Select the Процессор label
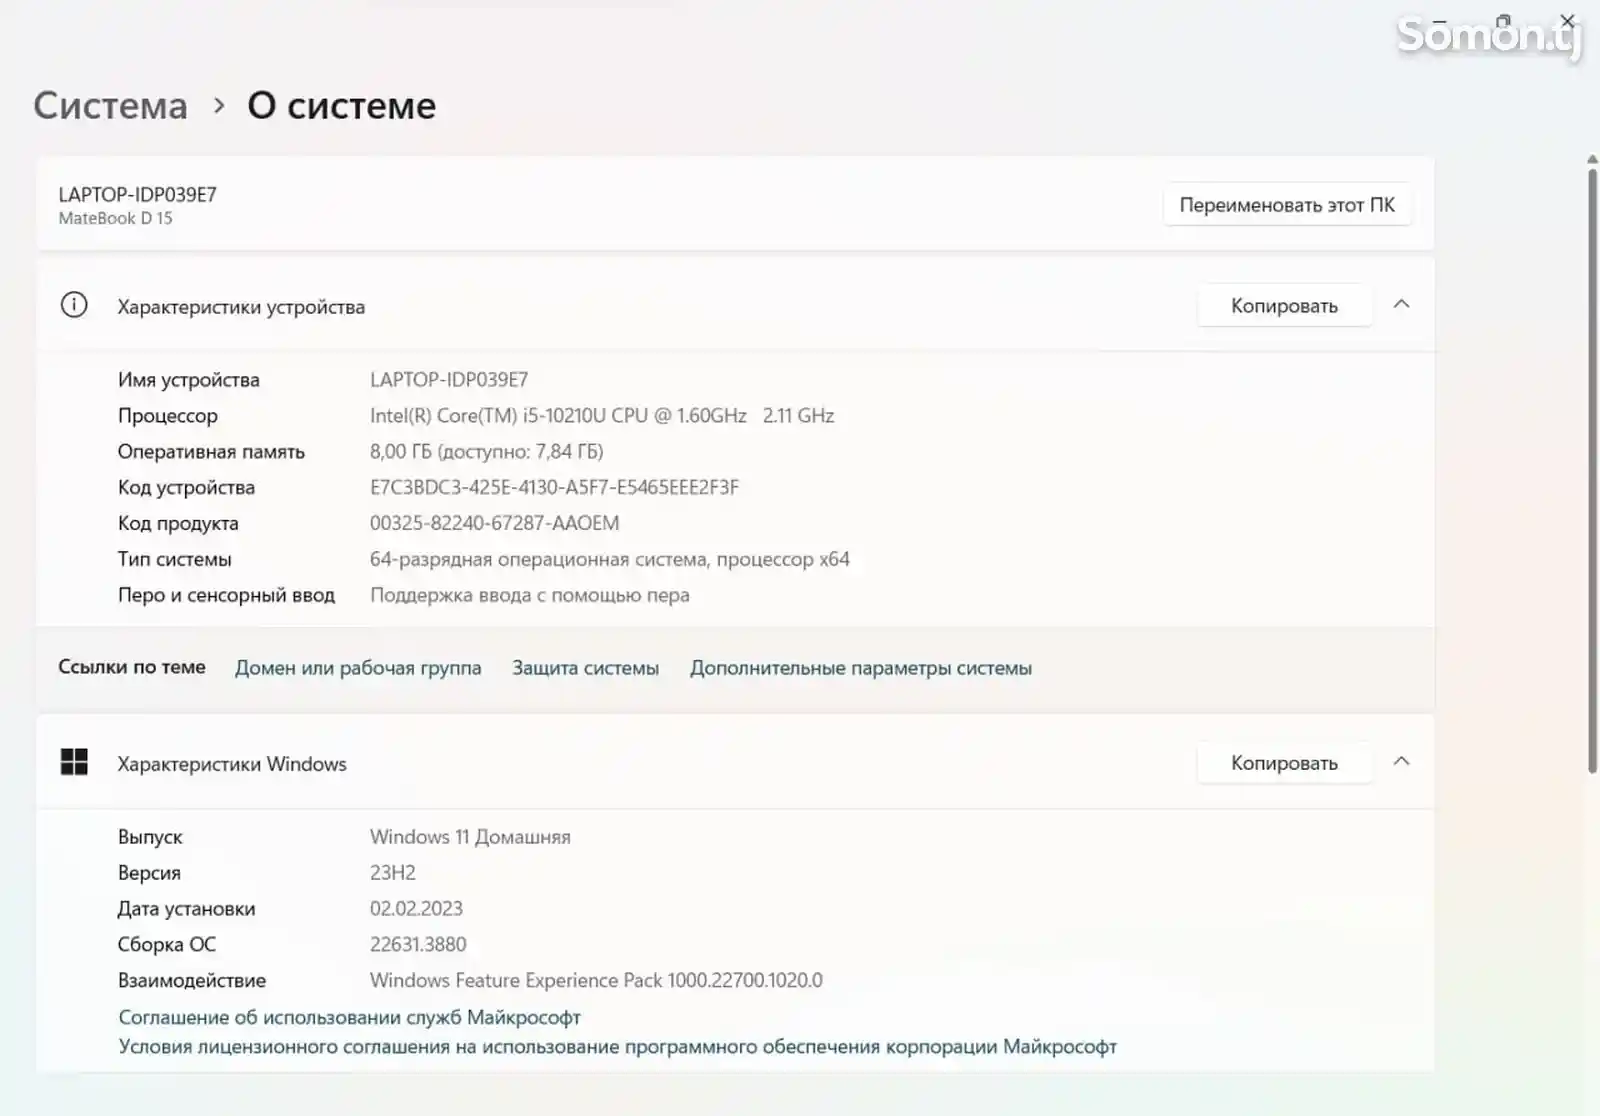 (x=167, y=416)
